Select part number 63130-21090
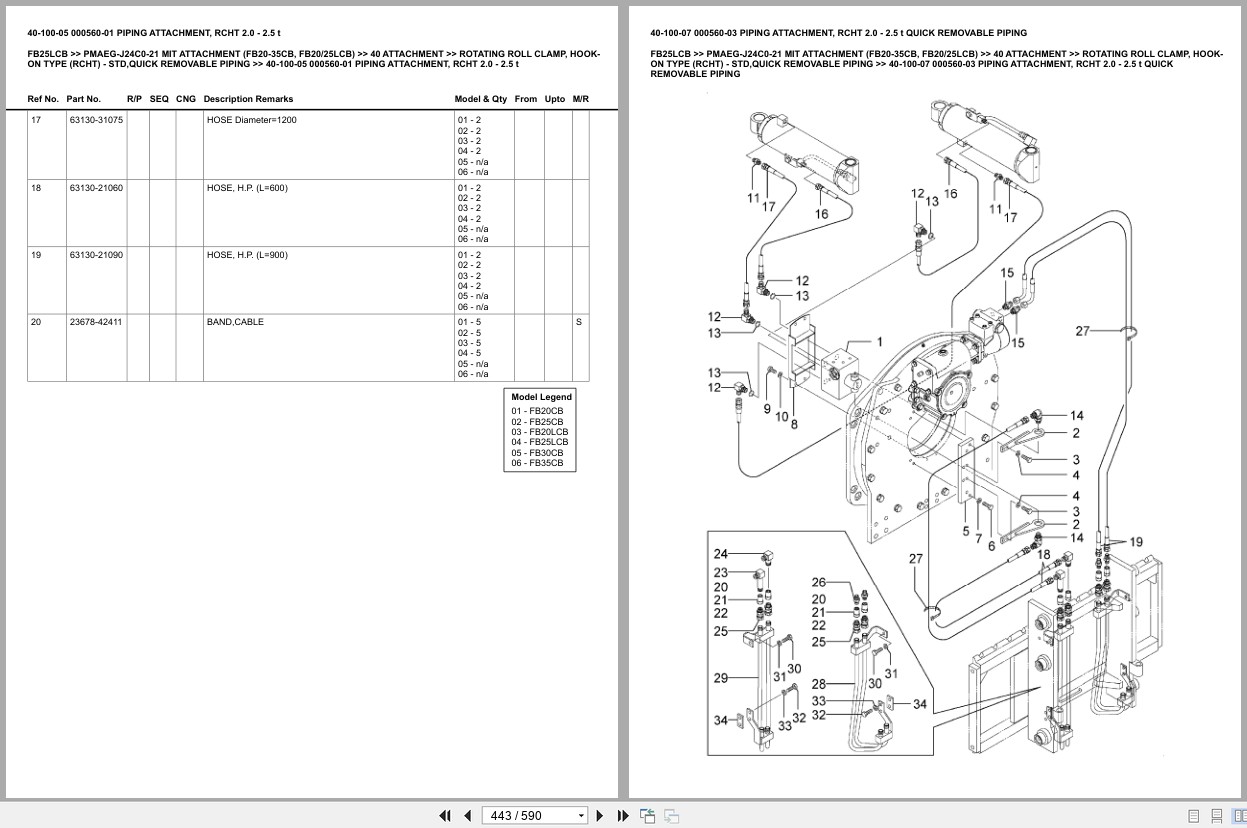The height and width of the screenshot is (828, 1247). [x=96, y=255]
